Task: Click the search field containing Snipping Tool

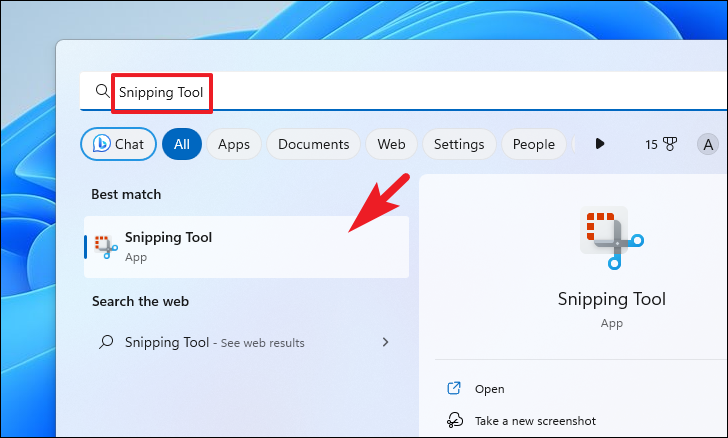Action: [x=400, y=92]
